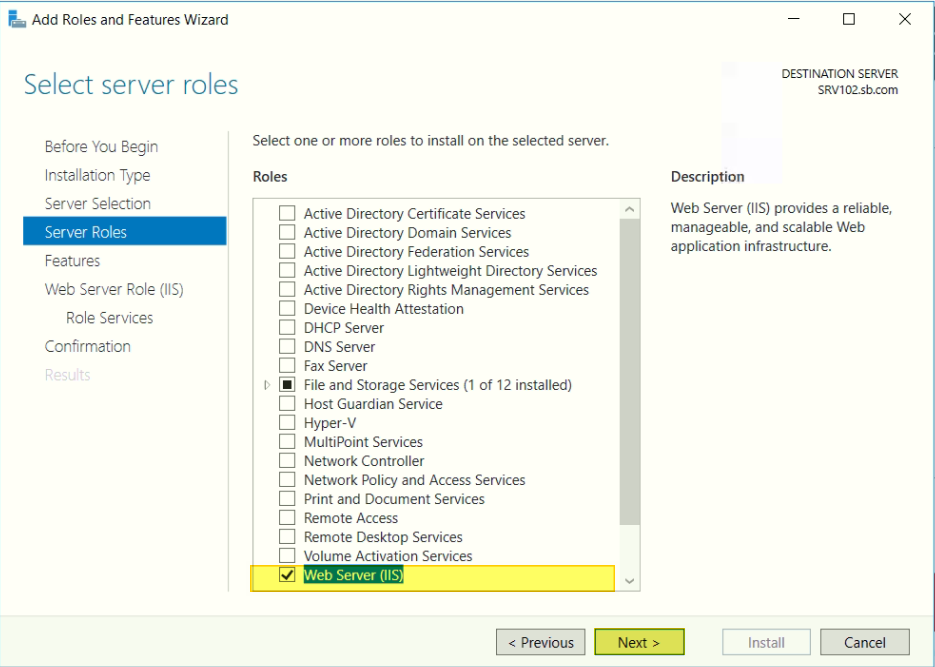935x667 pixels.
Task: Expand File and Storage Services tree arrow
Action: tap(267, 385)
